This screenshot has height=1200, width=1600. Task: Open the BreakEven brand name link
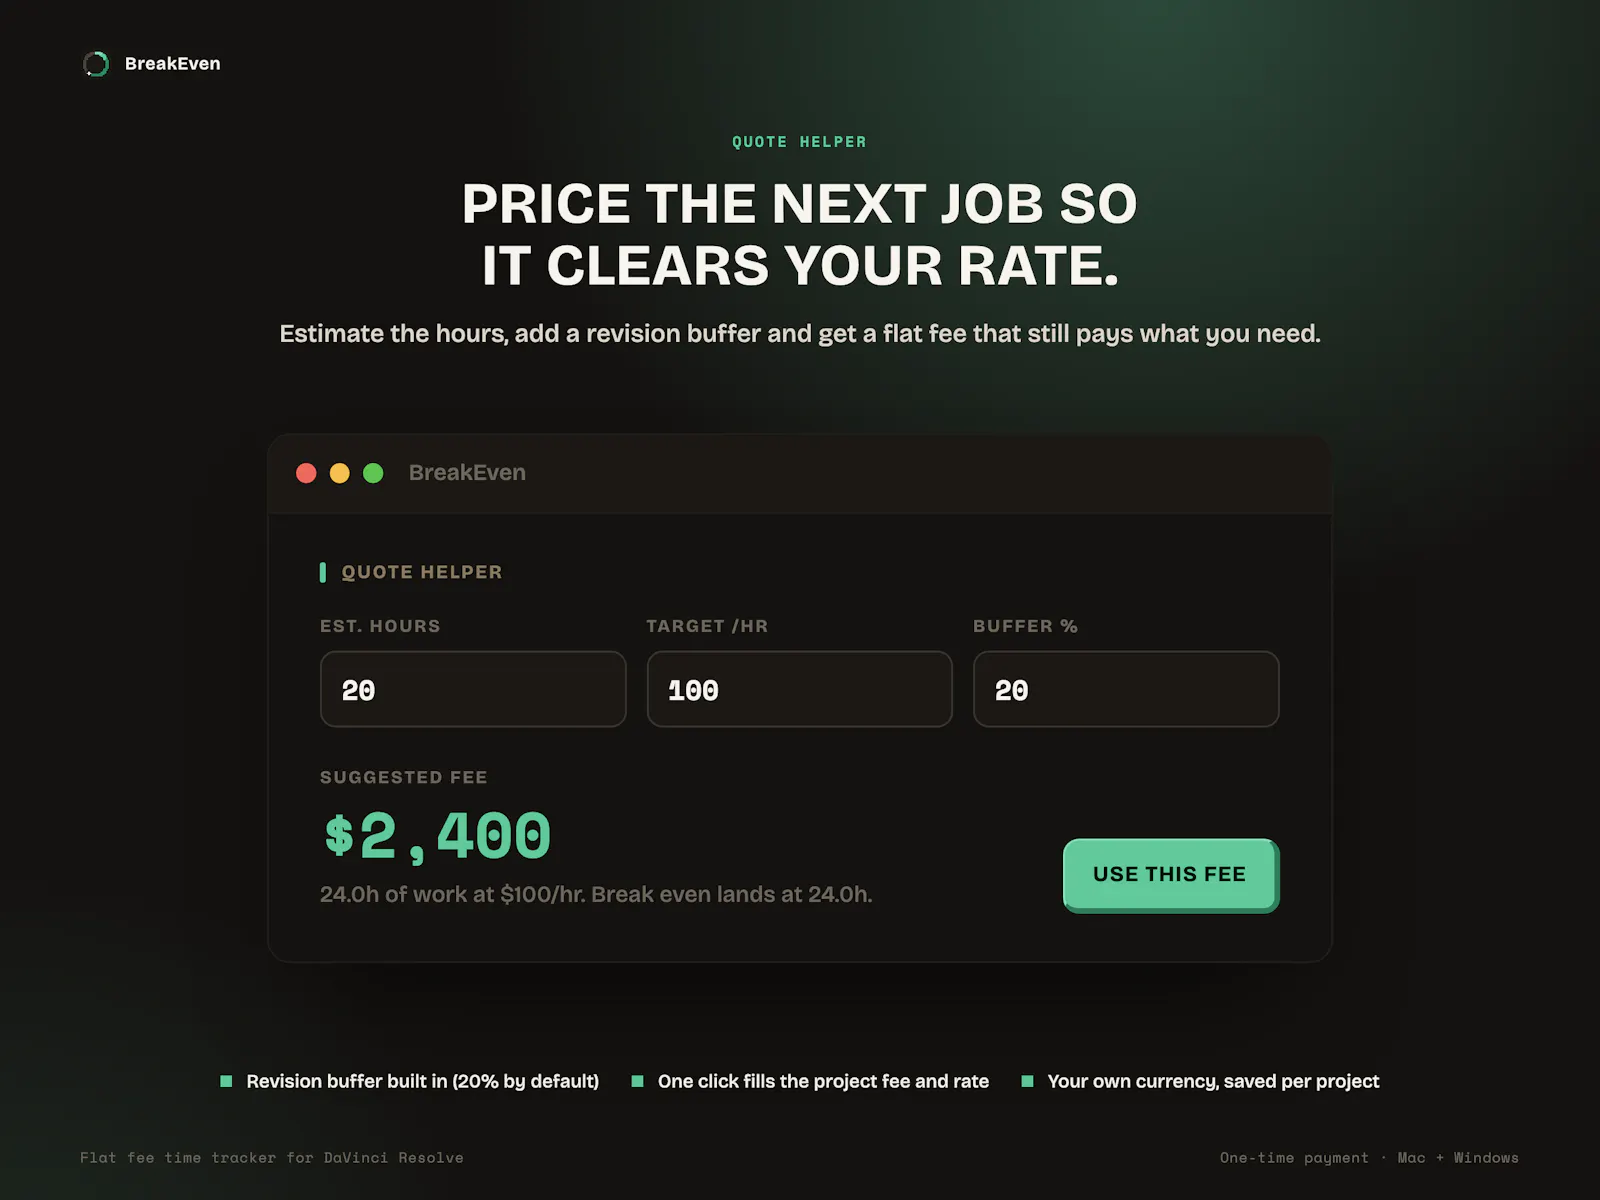[x=172, y=64]
